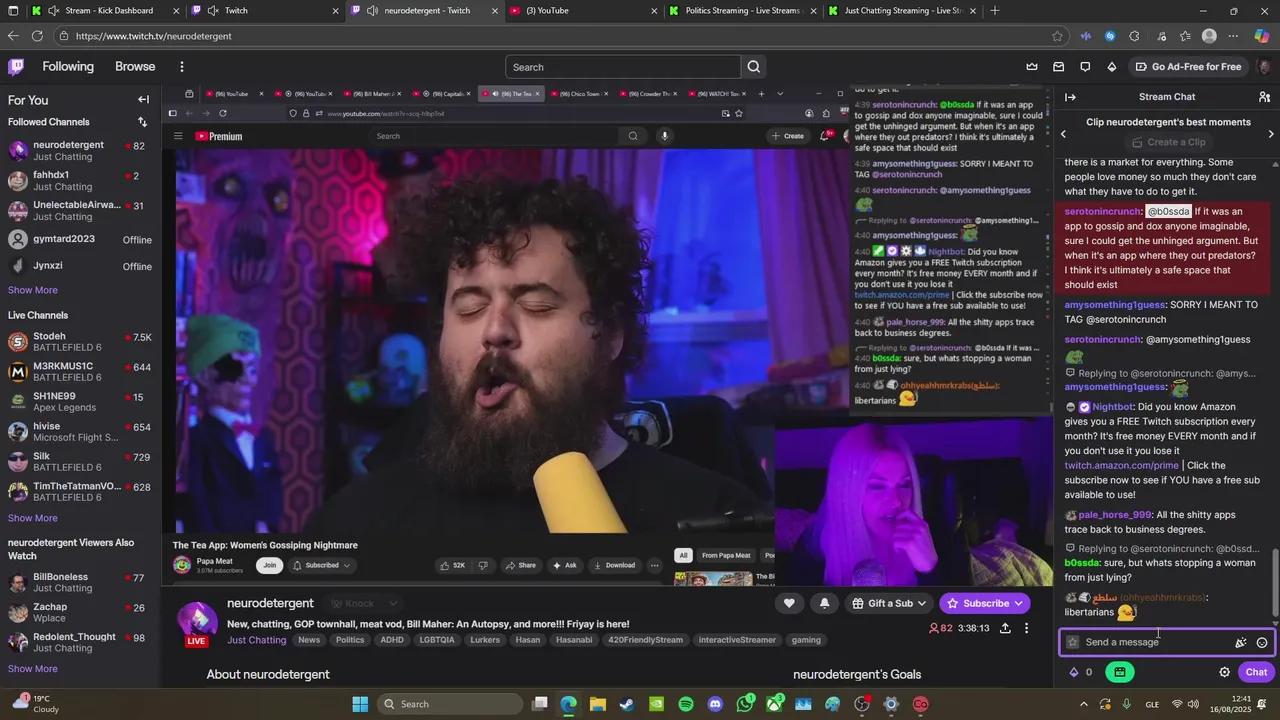Open Discord from the taskbar
Image resolution: width=1280 pixels, height=720 pixels.
715,704
